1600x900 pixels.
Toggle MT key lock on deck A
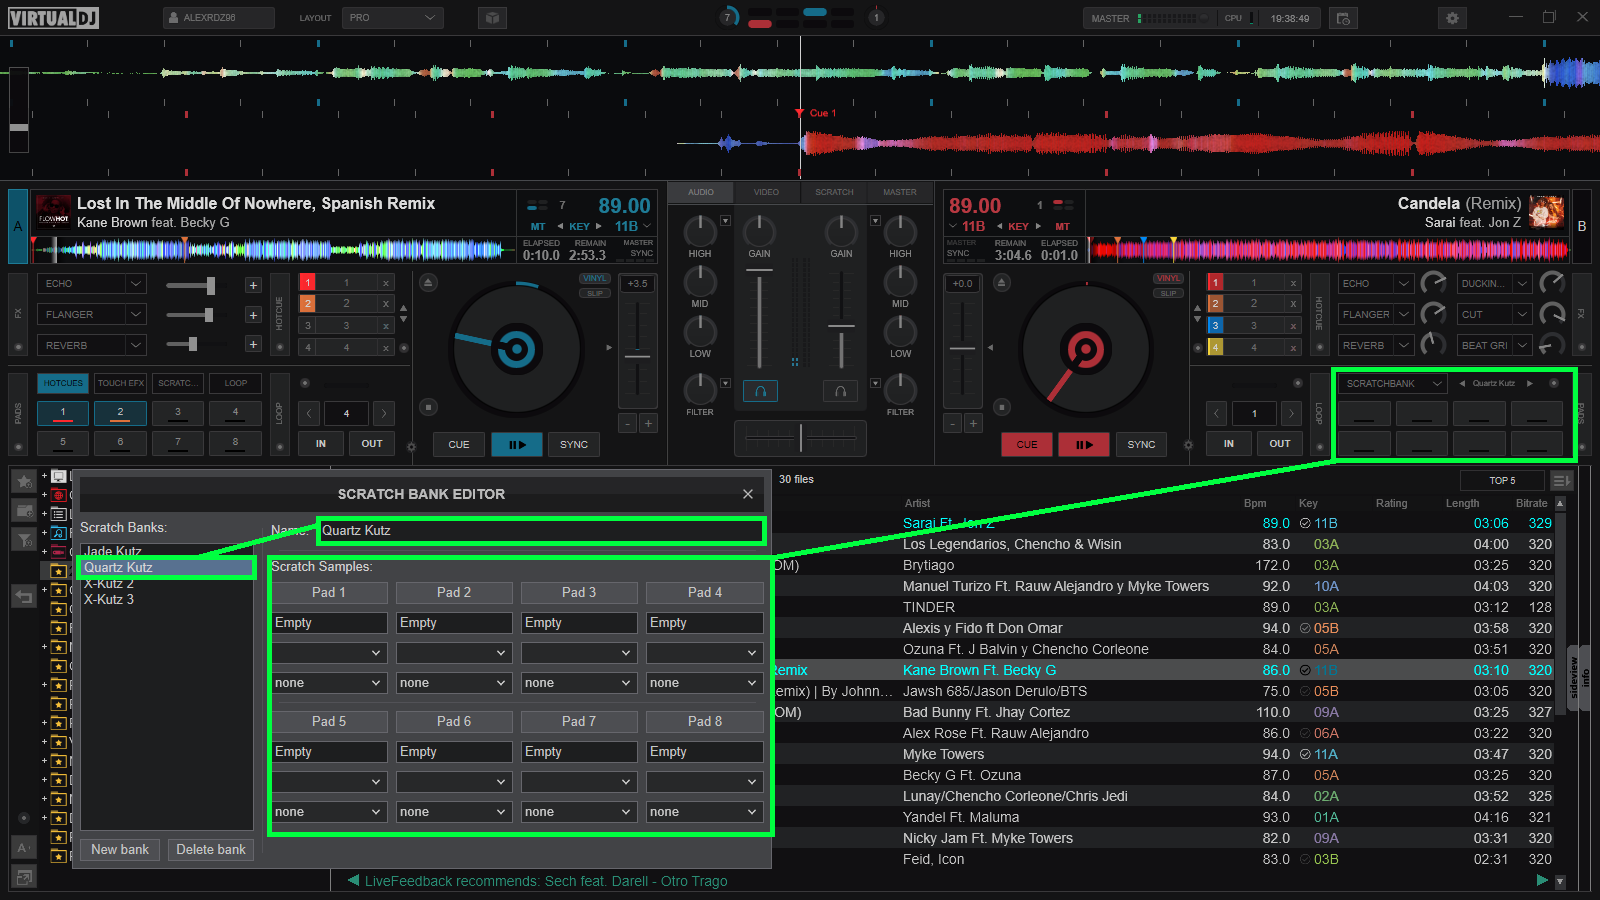point(537,226)
